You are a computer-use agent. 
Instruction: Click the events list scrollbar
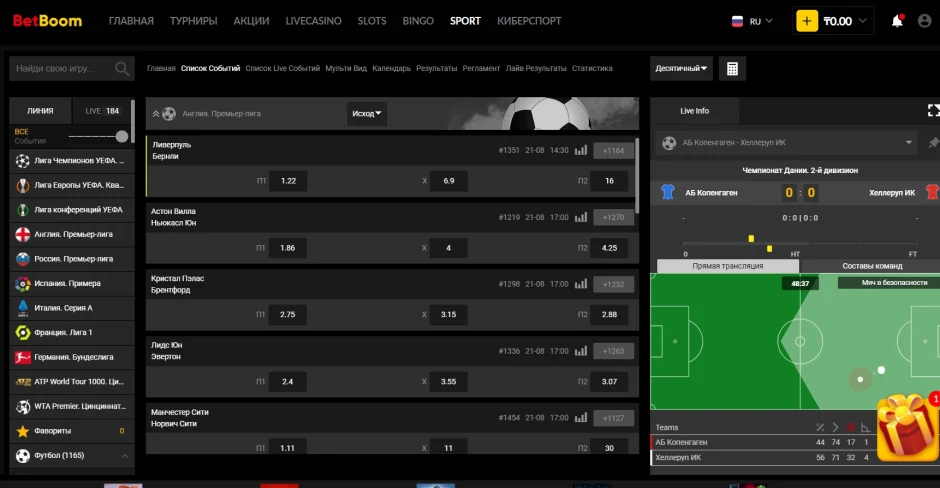click(x=637, y=175)
